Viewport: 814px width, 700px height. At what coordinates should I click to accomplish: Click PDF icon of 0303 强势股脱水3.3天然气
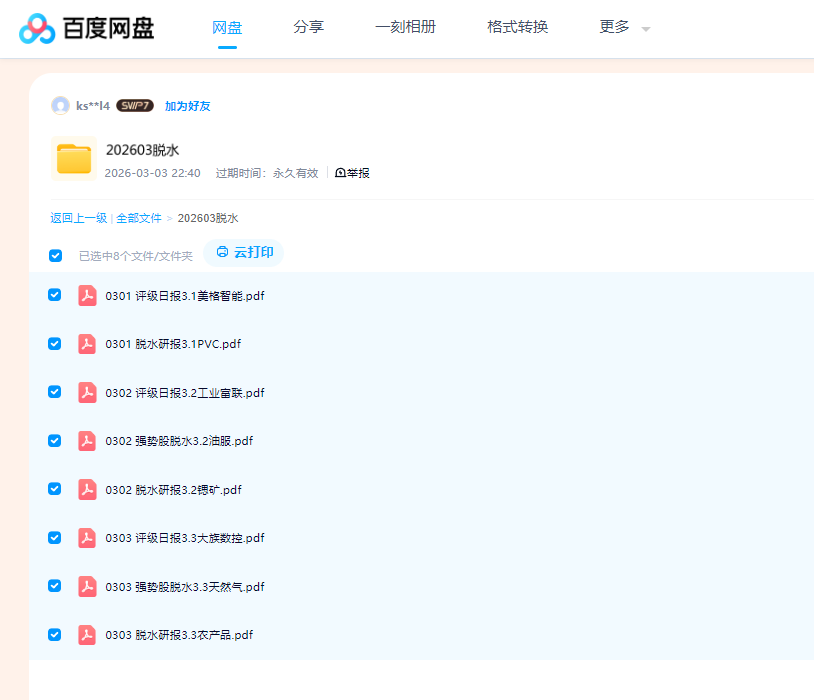click(x=87, y=587)
